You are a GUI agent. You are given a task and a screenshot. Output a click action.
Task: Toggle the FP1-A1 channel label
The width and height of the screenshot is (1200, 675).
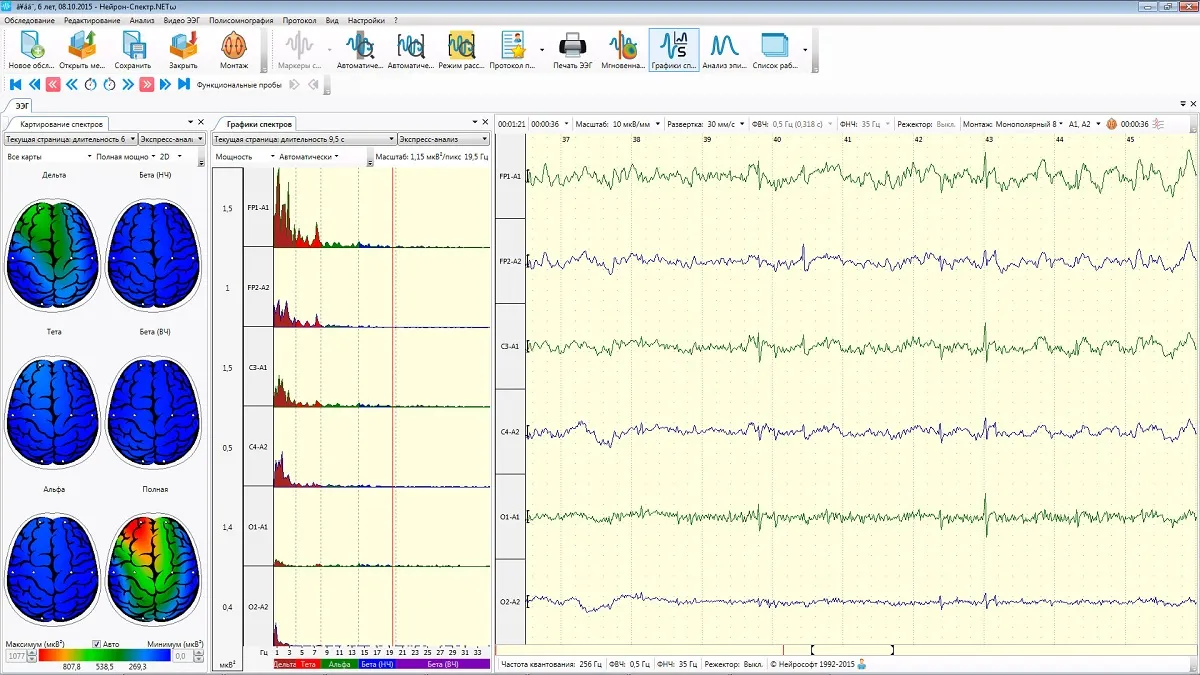tap(510, 176)
